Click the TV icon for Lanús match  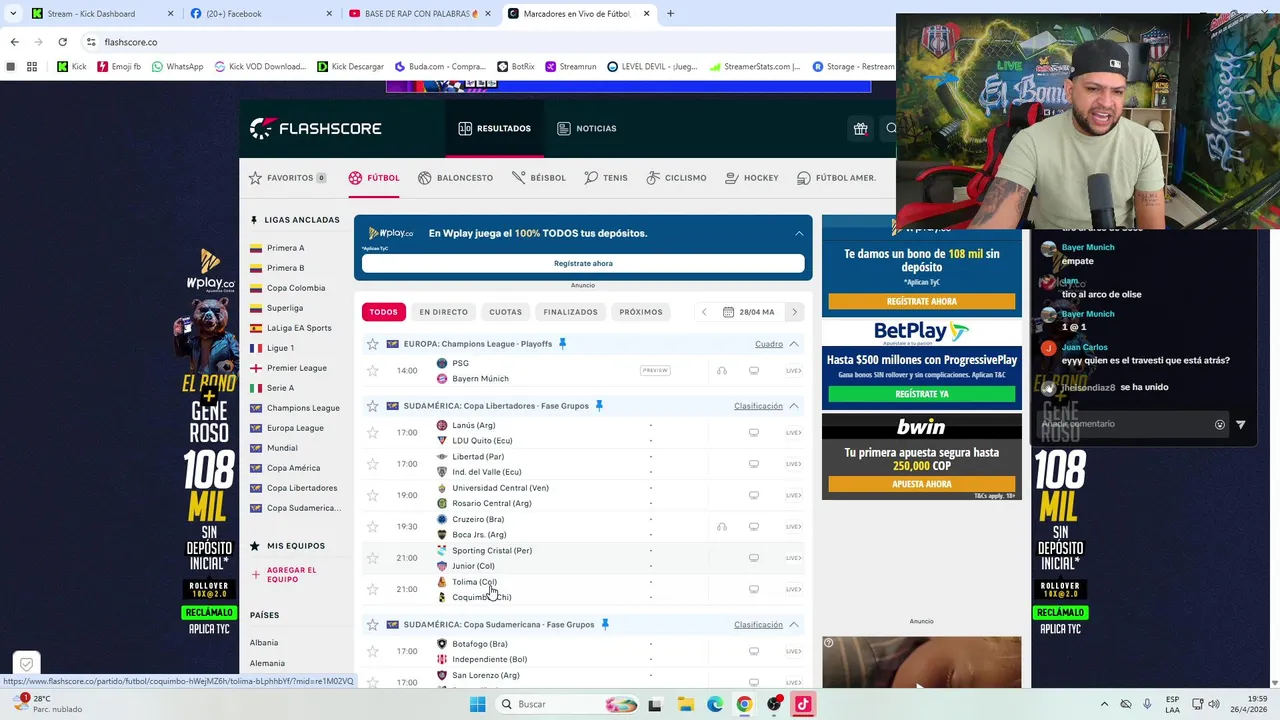754,433
